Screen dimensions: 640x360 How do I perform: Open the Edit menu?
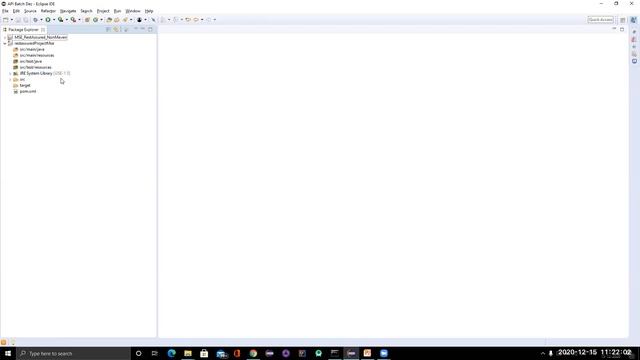click(16, 11)
